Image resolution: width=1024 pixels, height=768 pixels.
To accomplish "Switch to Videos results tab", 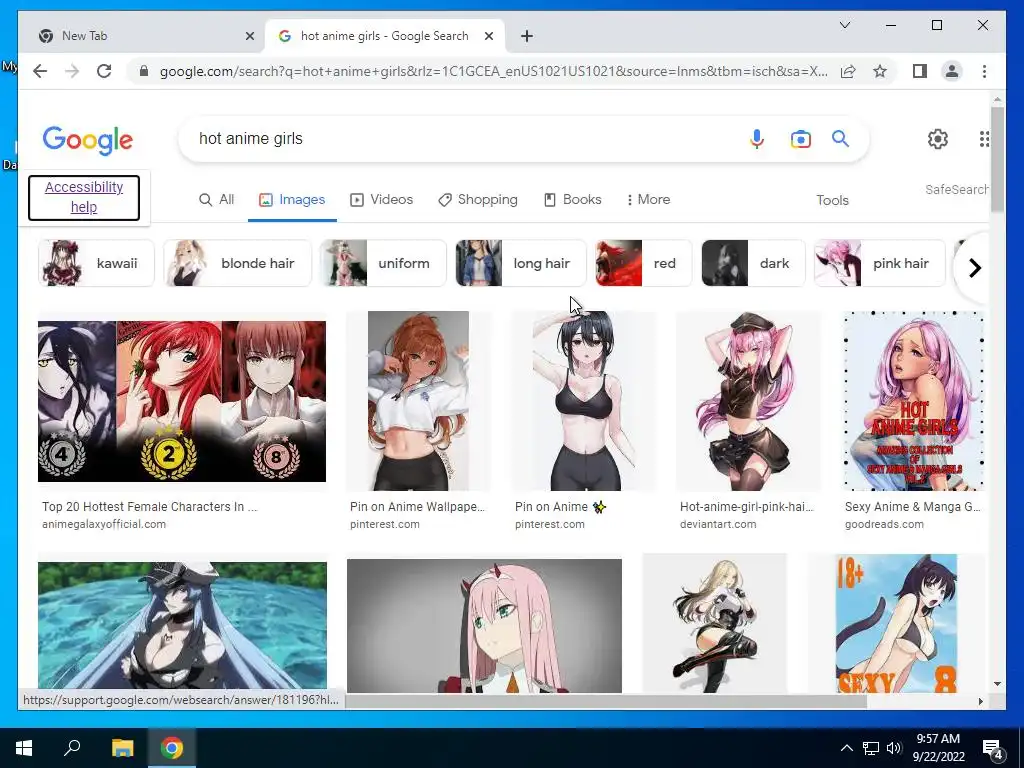I will point(381,200).
